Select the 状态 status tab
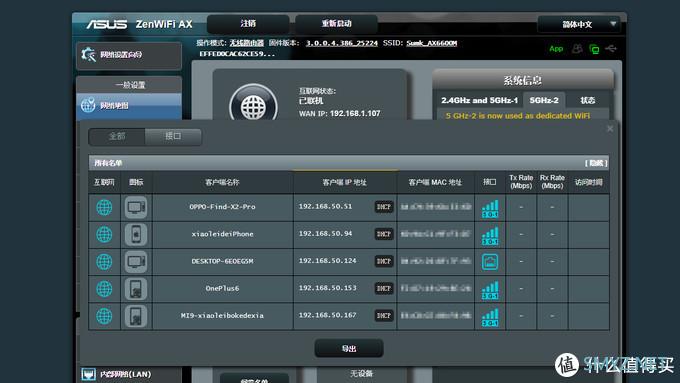 tap(588, 101)
